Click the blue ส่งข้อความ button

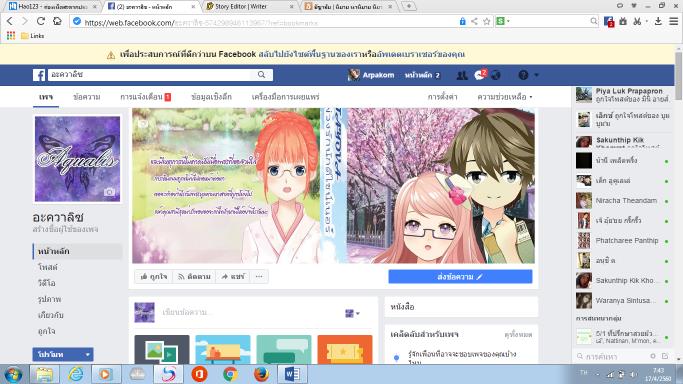click(x=460, y=276)
